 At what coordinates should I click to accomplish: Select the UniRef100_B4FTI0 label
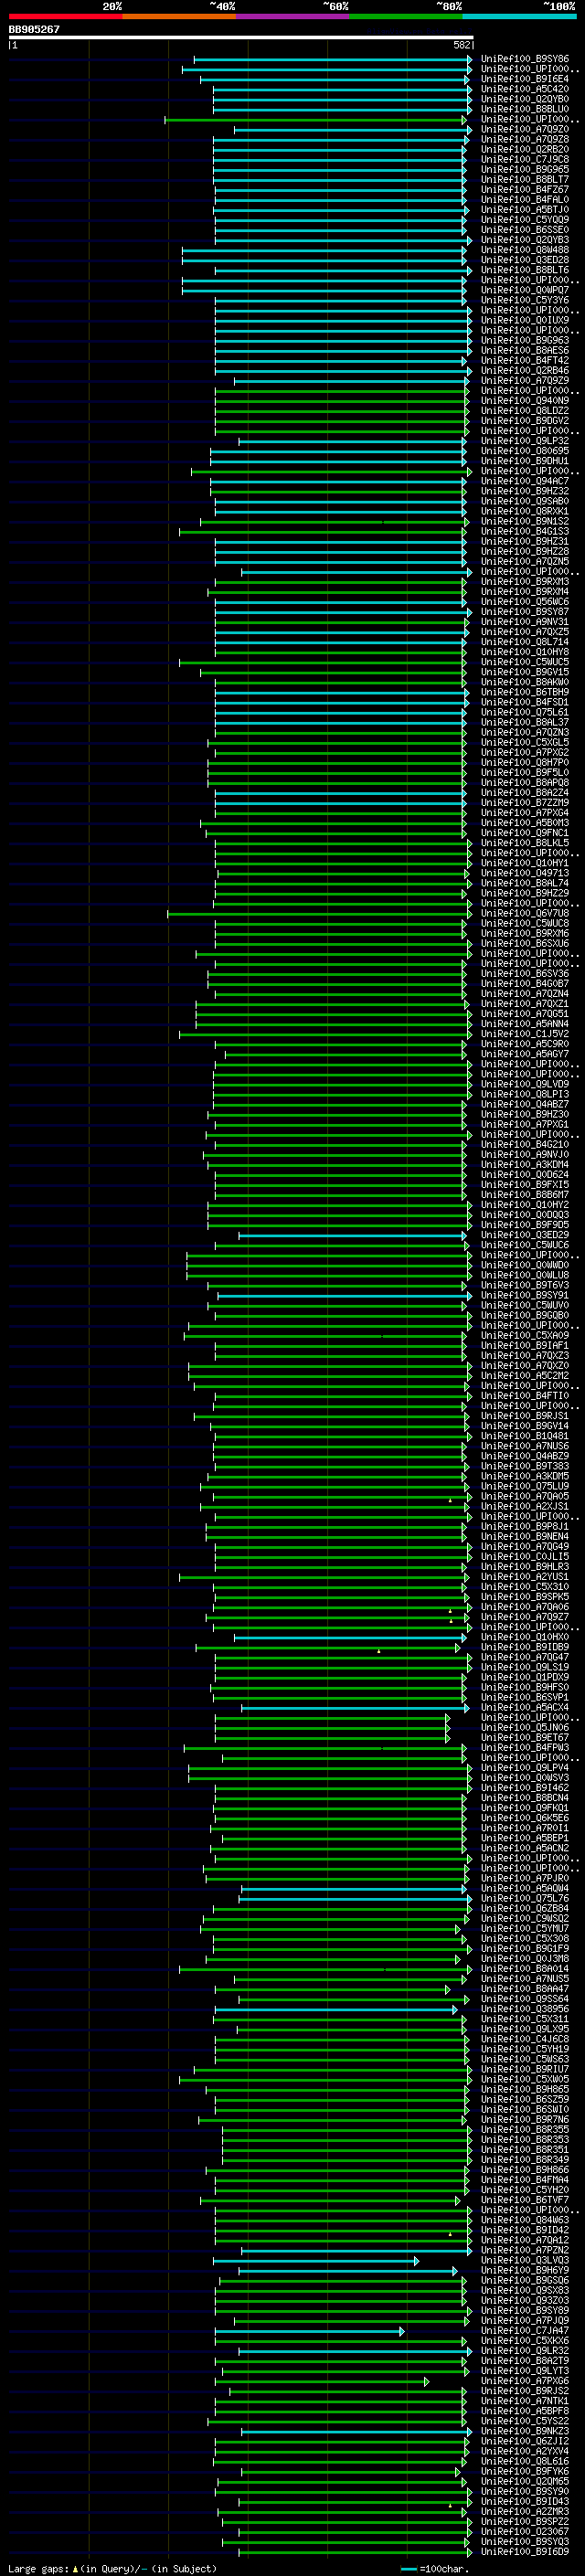tap(525, 1396)
